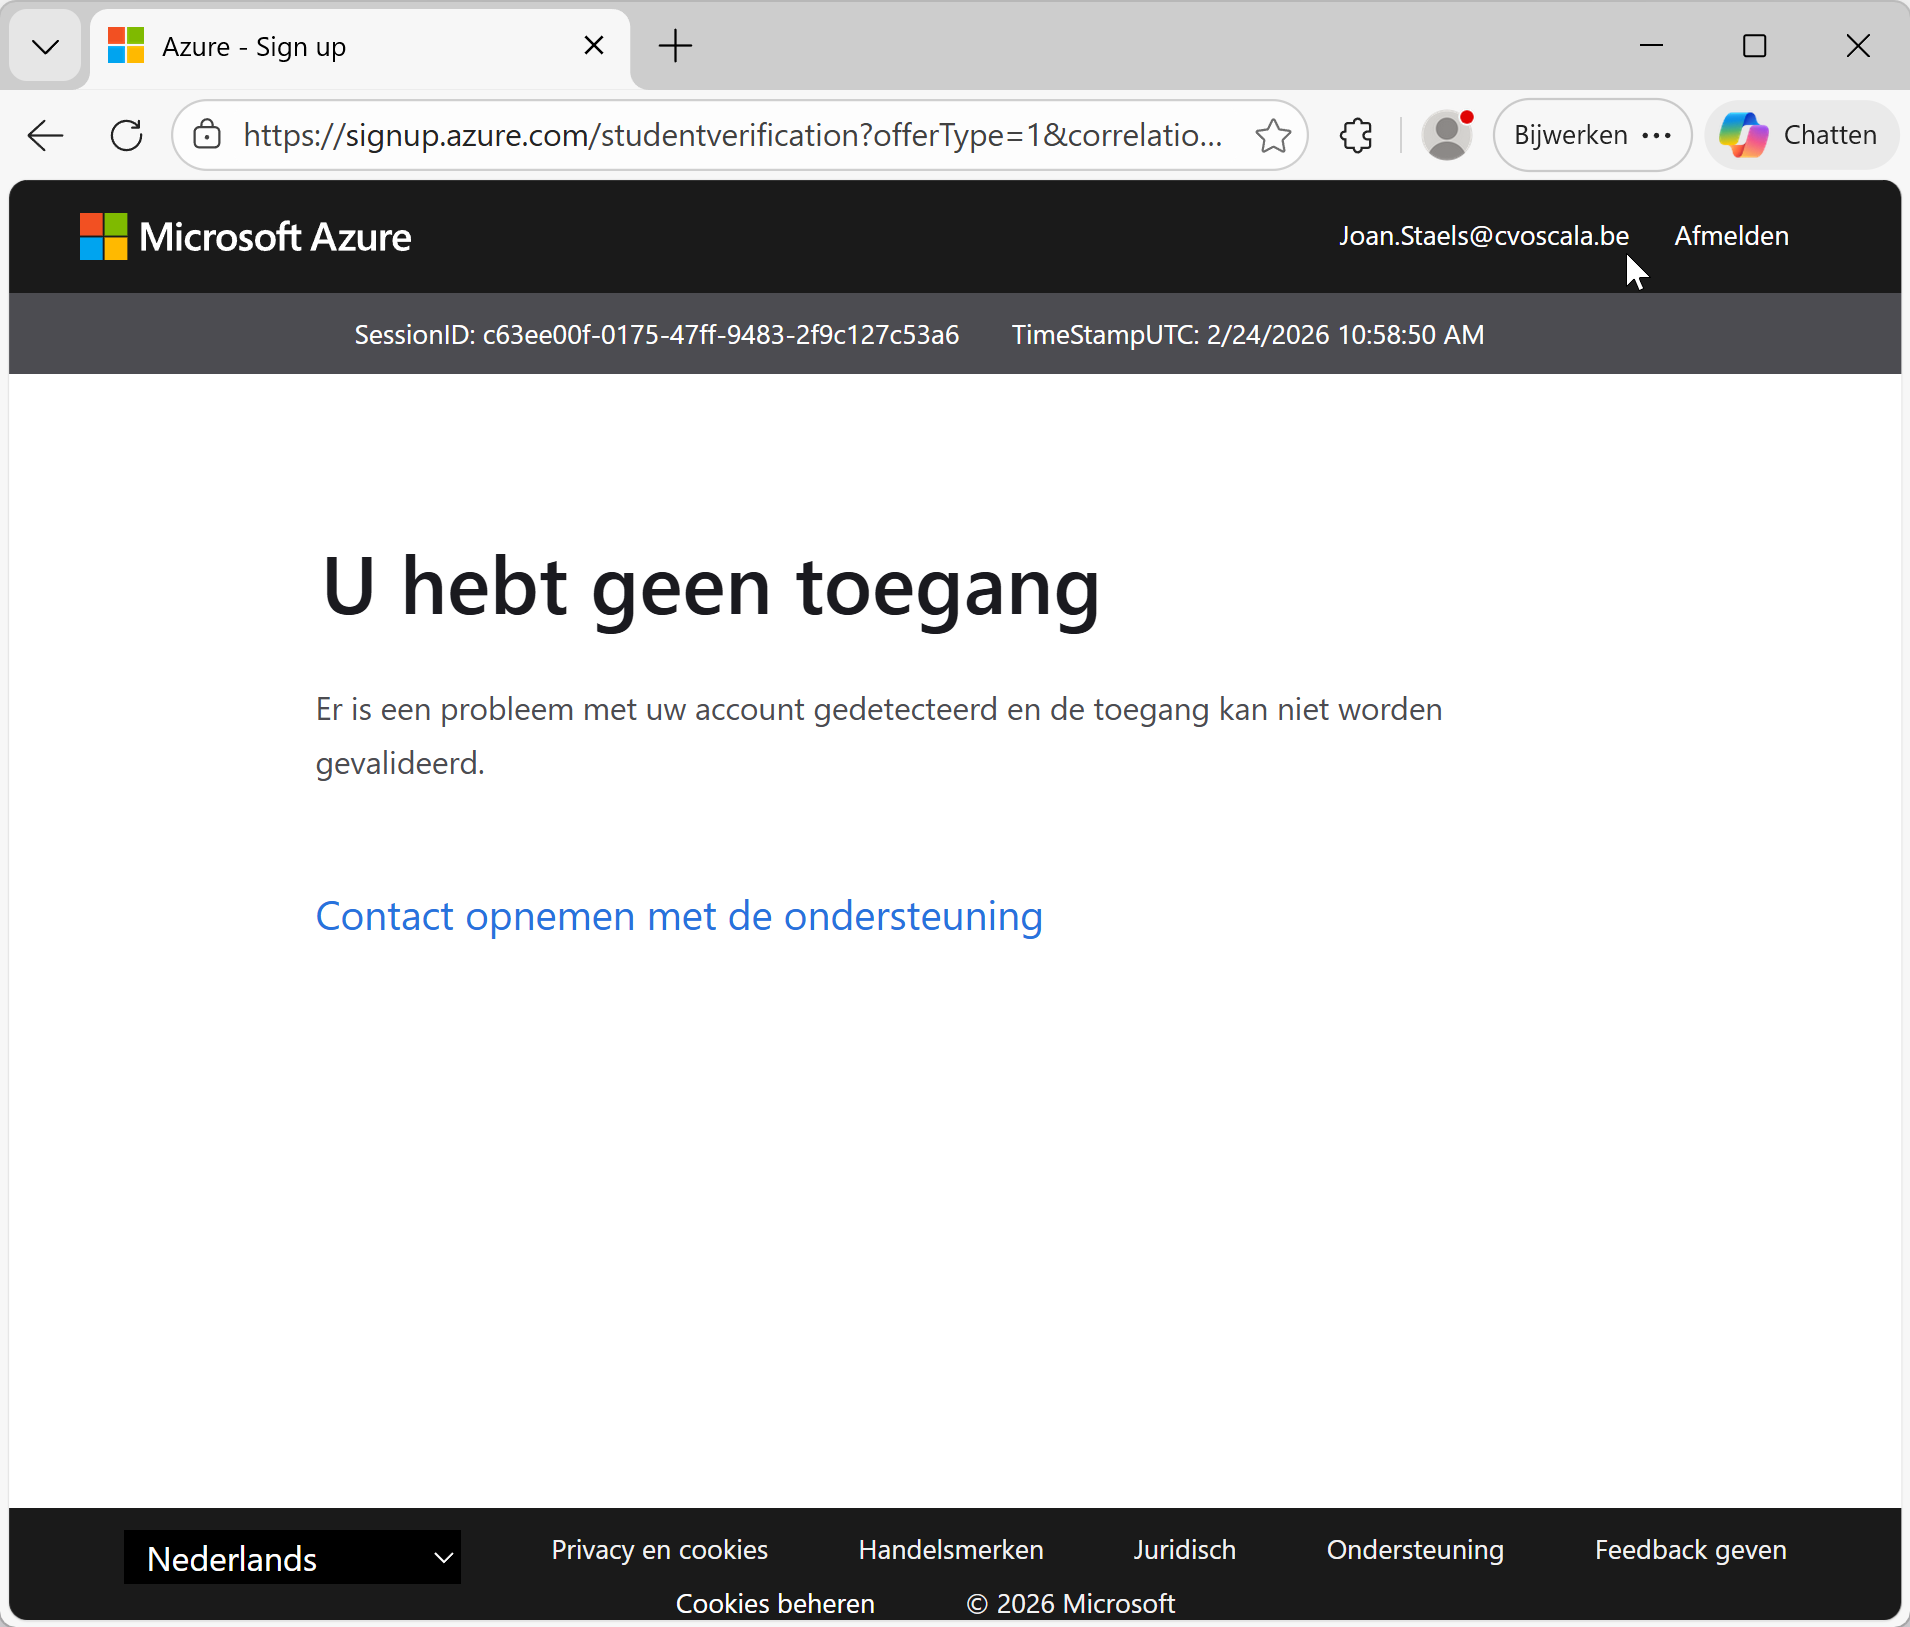Reload the current page

click(x=127, y=135)
